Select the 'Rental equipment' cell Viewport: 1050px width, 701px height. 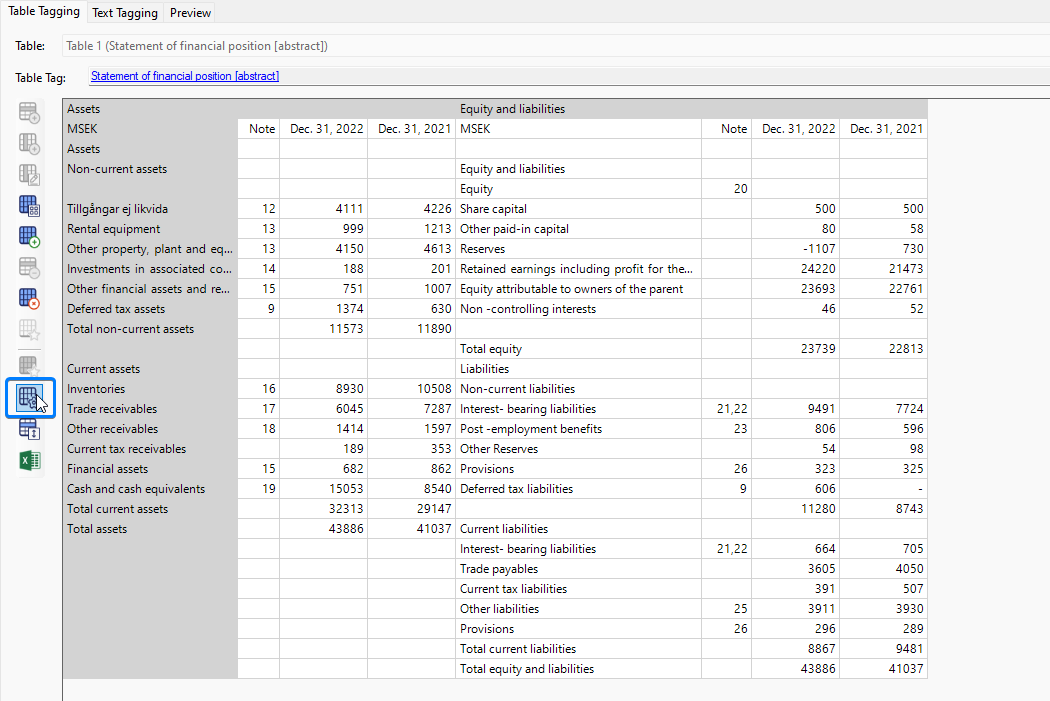[151, 229]
